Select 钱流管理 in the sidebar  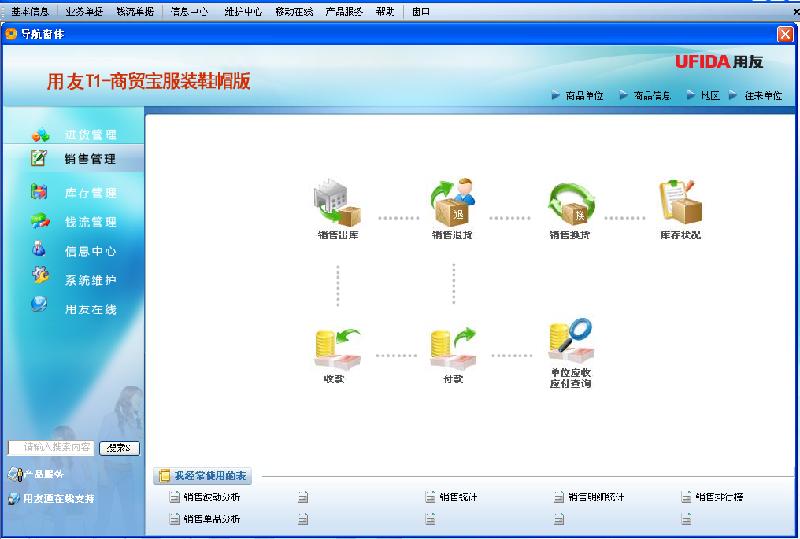[90, 222]
